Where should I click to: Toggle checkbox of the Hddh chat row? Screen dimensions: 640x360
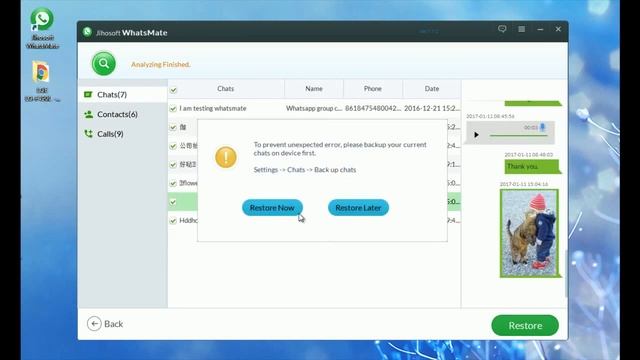(x=173, y=220)
